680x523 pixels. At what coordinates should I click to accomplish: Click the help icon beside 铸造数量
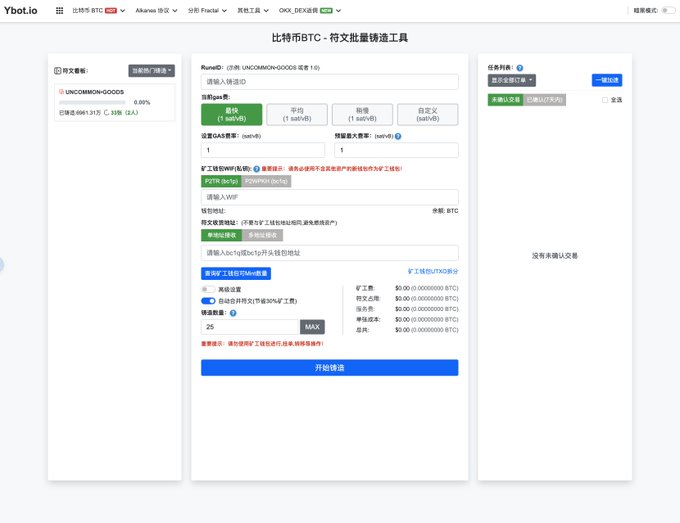pyautogui.click(x=233, y=313)
